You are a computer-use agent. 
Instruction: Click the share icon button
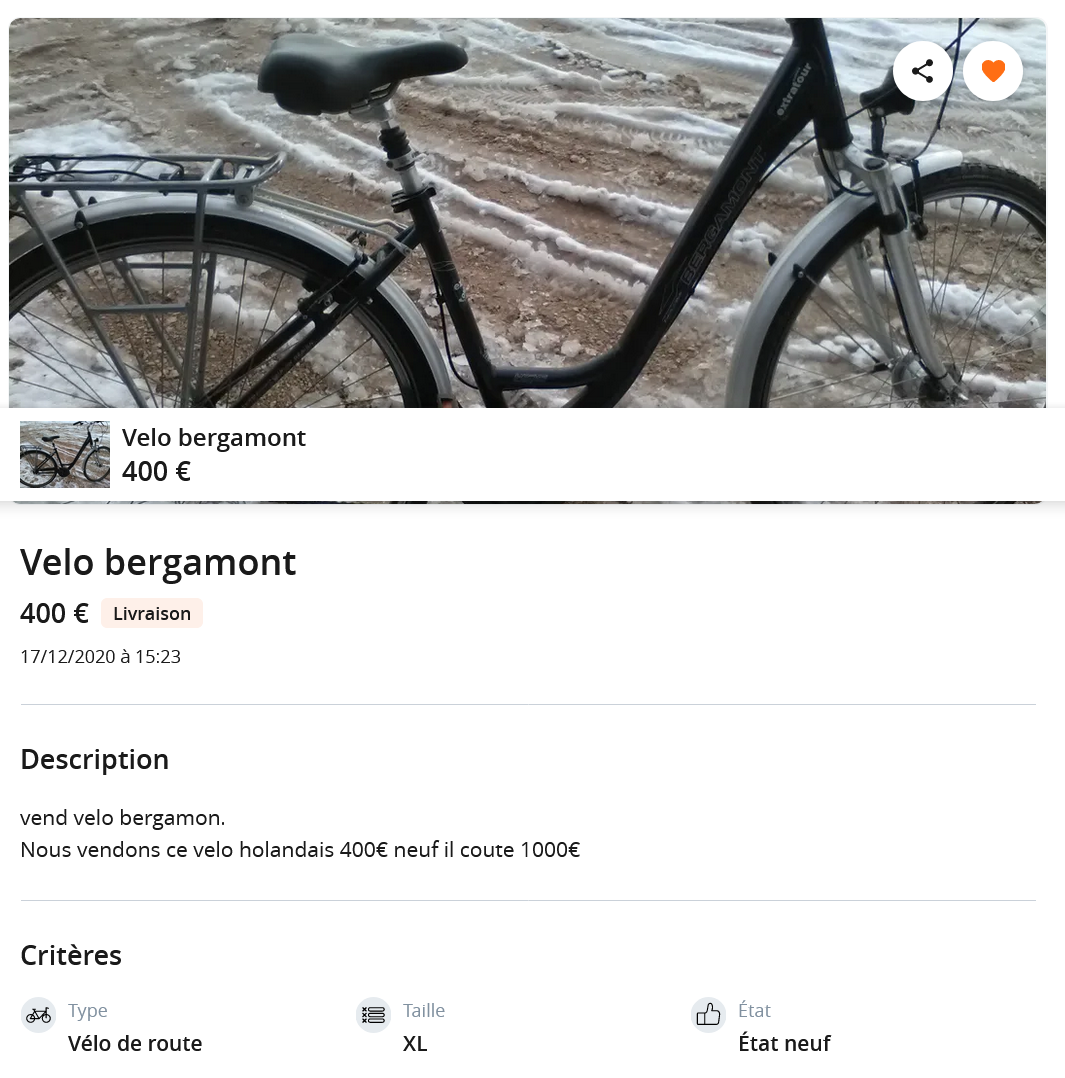(x=923, y=71)
